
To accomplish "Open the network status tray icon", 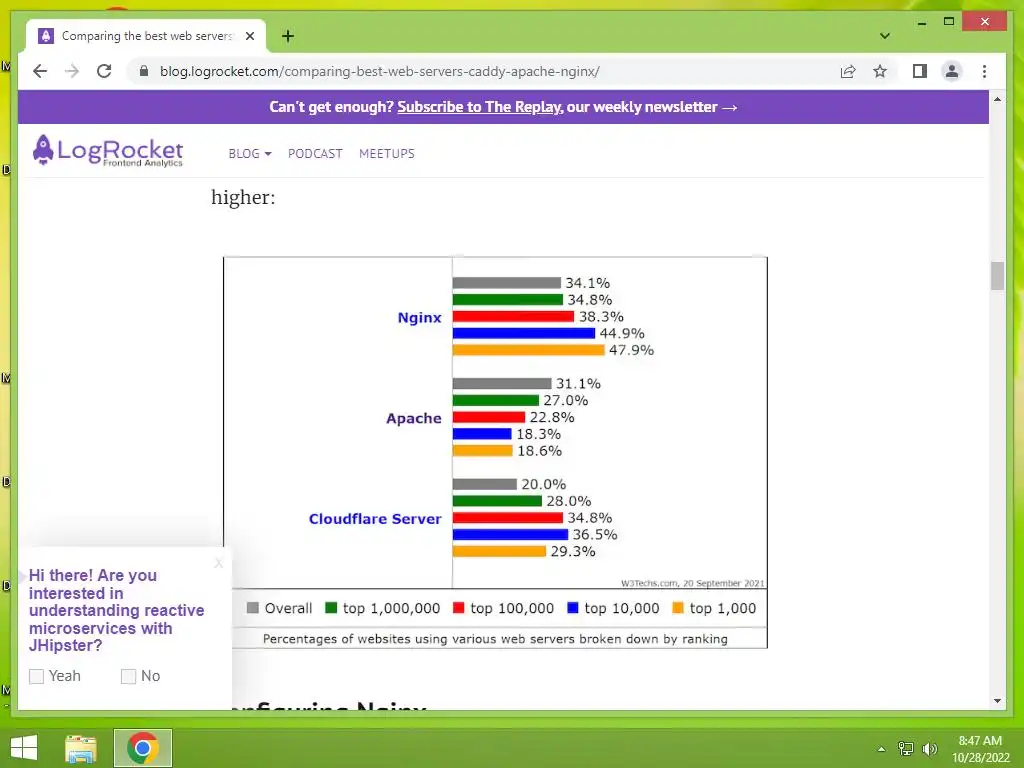I will [905, 749].
